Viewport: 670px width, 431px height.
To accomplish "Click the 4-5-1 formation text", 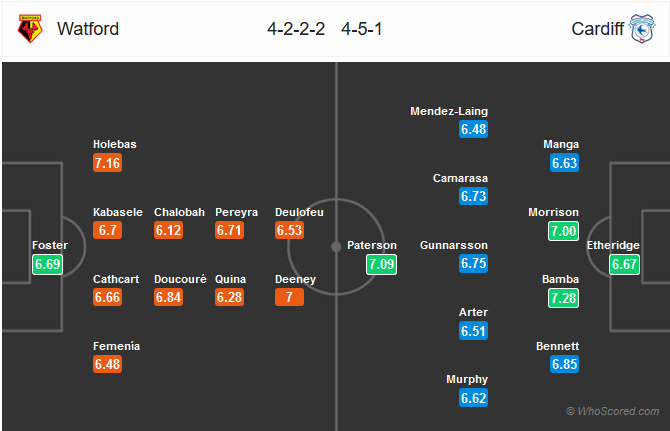I will tap(361, 29).
